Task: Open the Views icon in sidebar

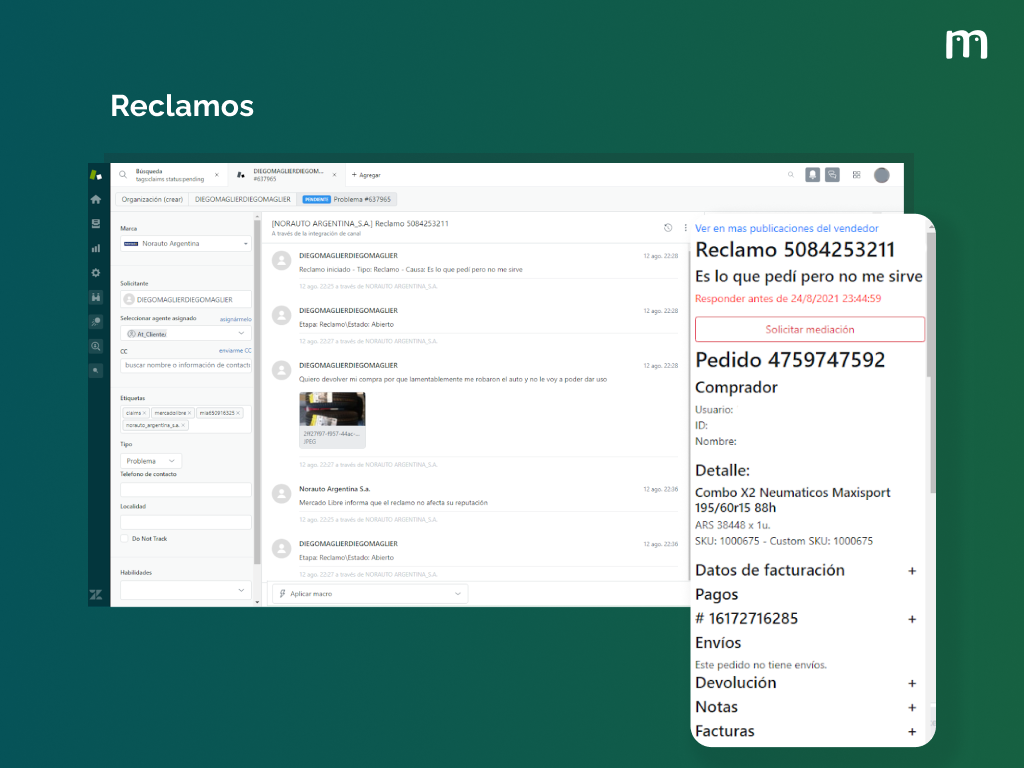Action: coord(96,223)
